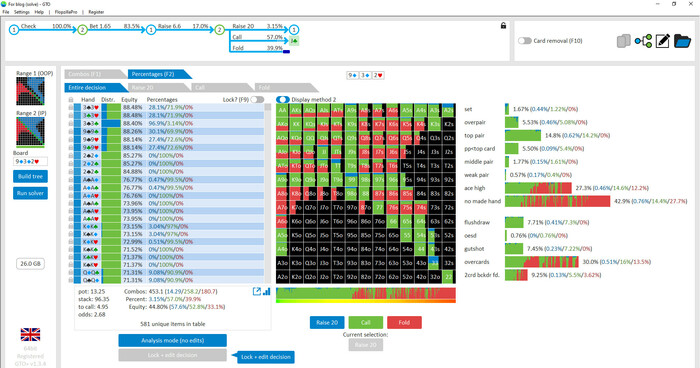This screenshot has width=700, height=368.
Task: Click the 'overcards' category label
Action: pos(477,262)
